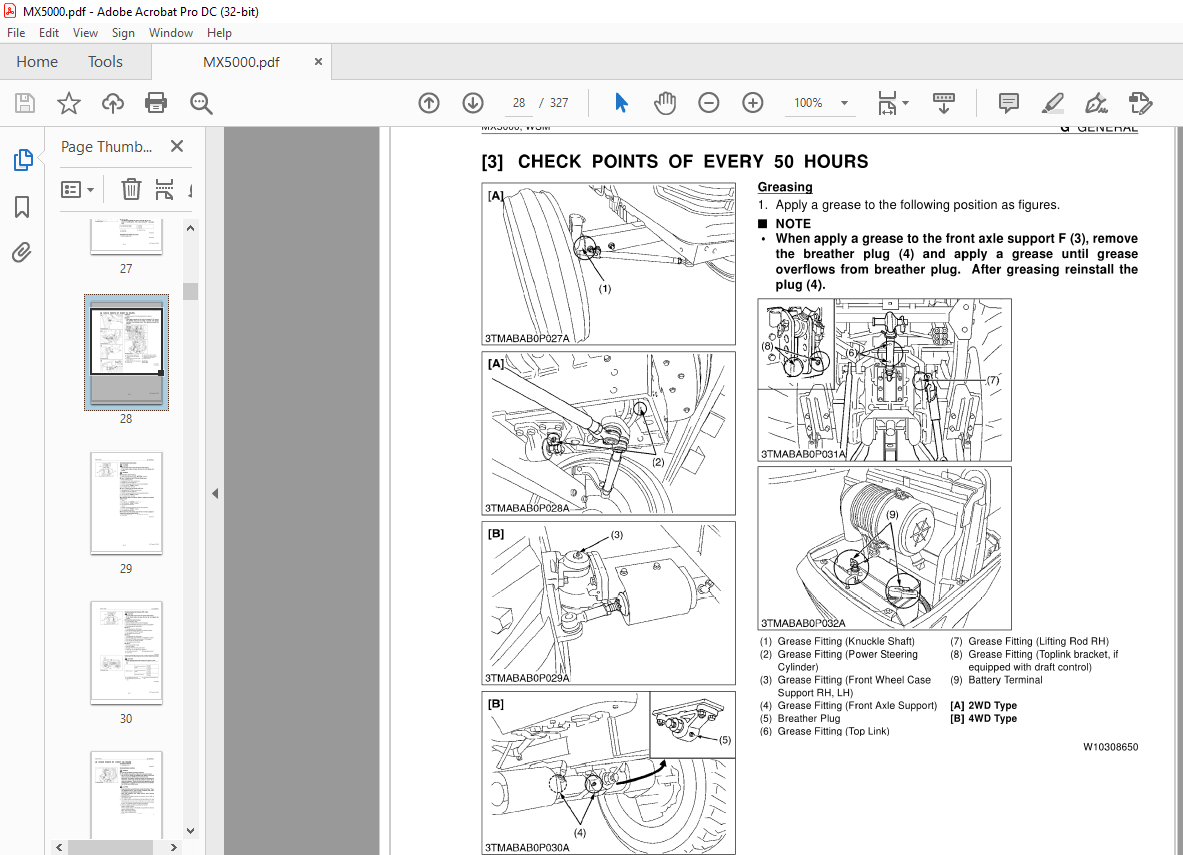Open the Sign document pen icon
The height and width of the screenshot is (855, 1183).
tap(1096, 103)
